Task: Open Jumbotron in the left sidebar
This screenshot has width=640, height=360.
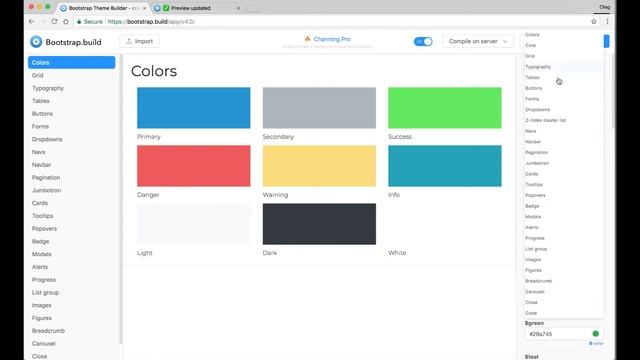Action: tap(47, 190)
